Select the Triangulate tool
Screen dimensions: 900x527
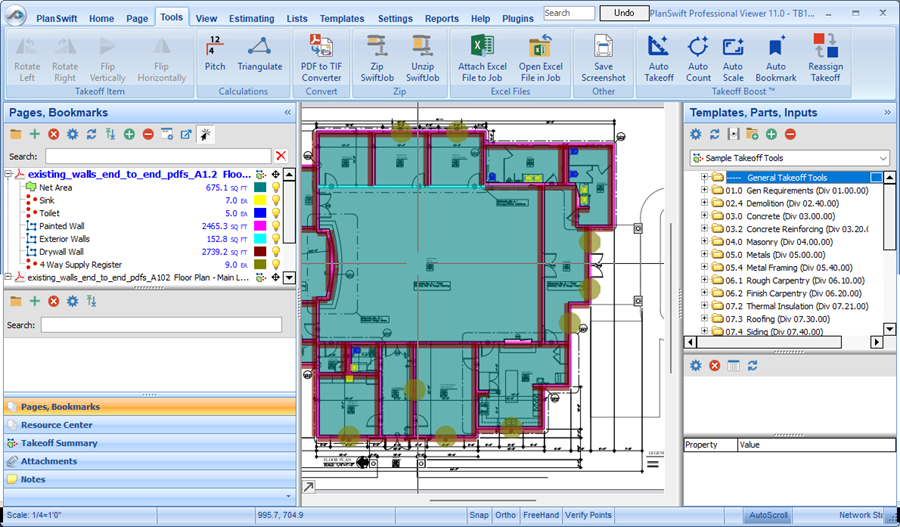coord(259,53)
